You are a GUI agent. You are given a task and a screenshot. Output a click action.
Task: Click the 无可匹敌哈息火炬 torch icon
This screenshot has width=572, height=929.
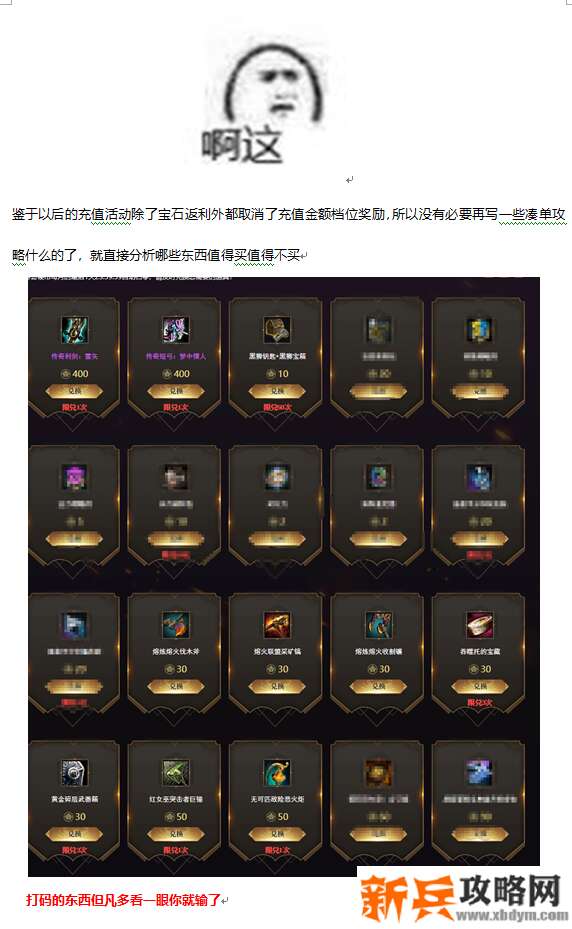277,773
